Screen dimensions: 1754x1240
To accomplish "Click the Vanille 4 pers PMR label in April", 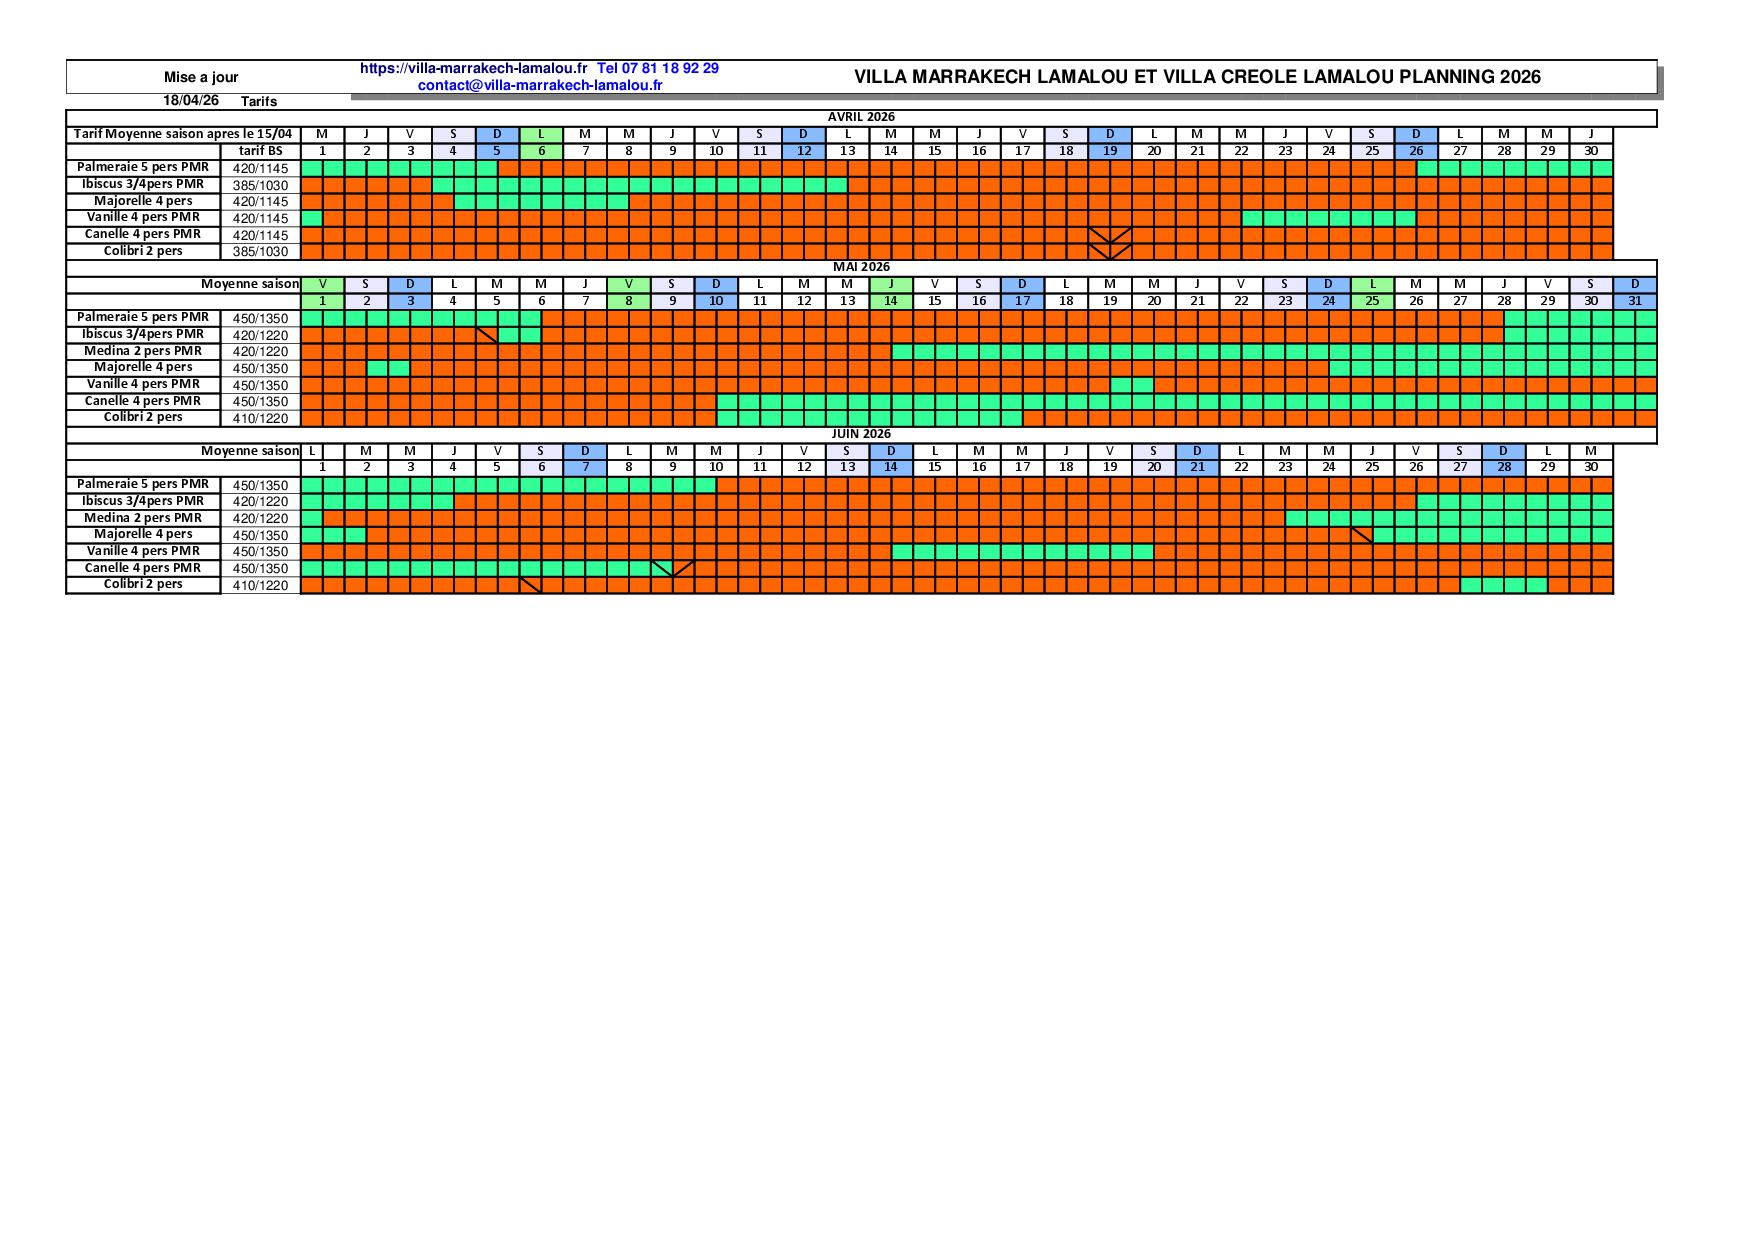I will pyautogui.click(x=143, y=217).
